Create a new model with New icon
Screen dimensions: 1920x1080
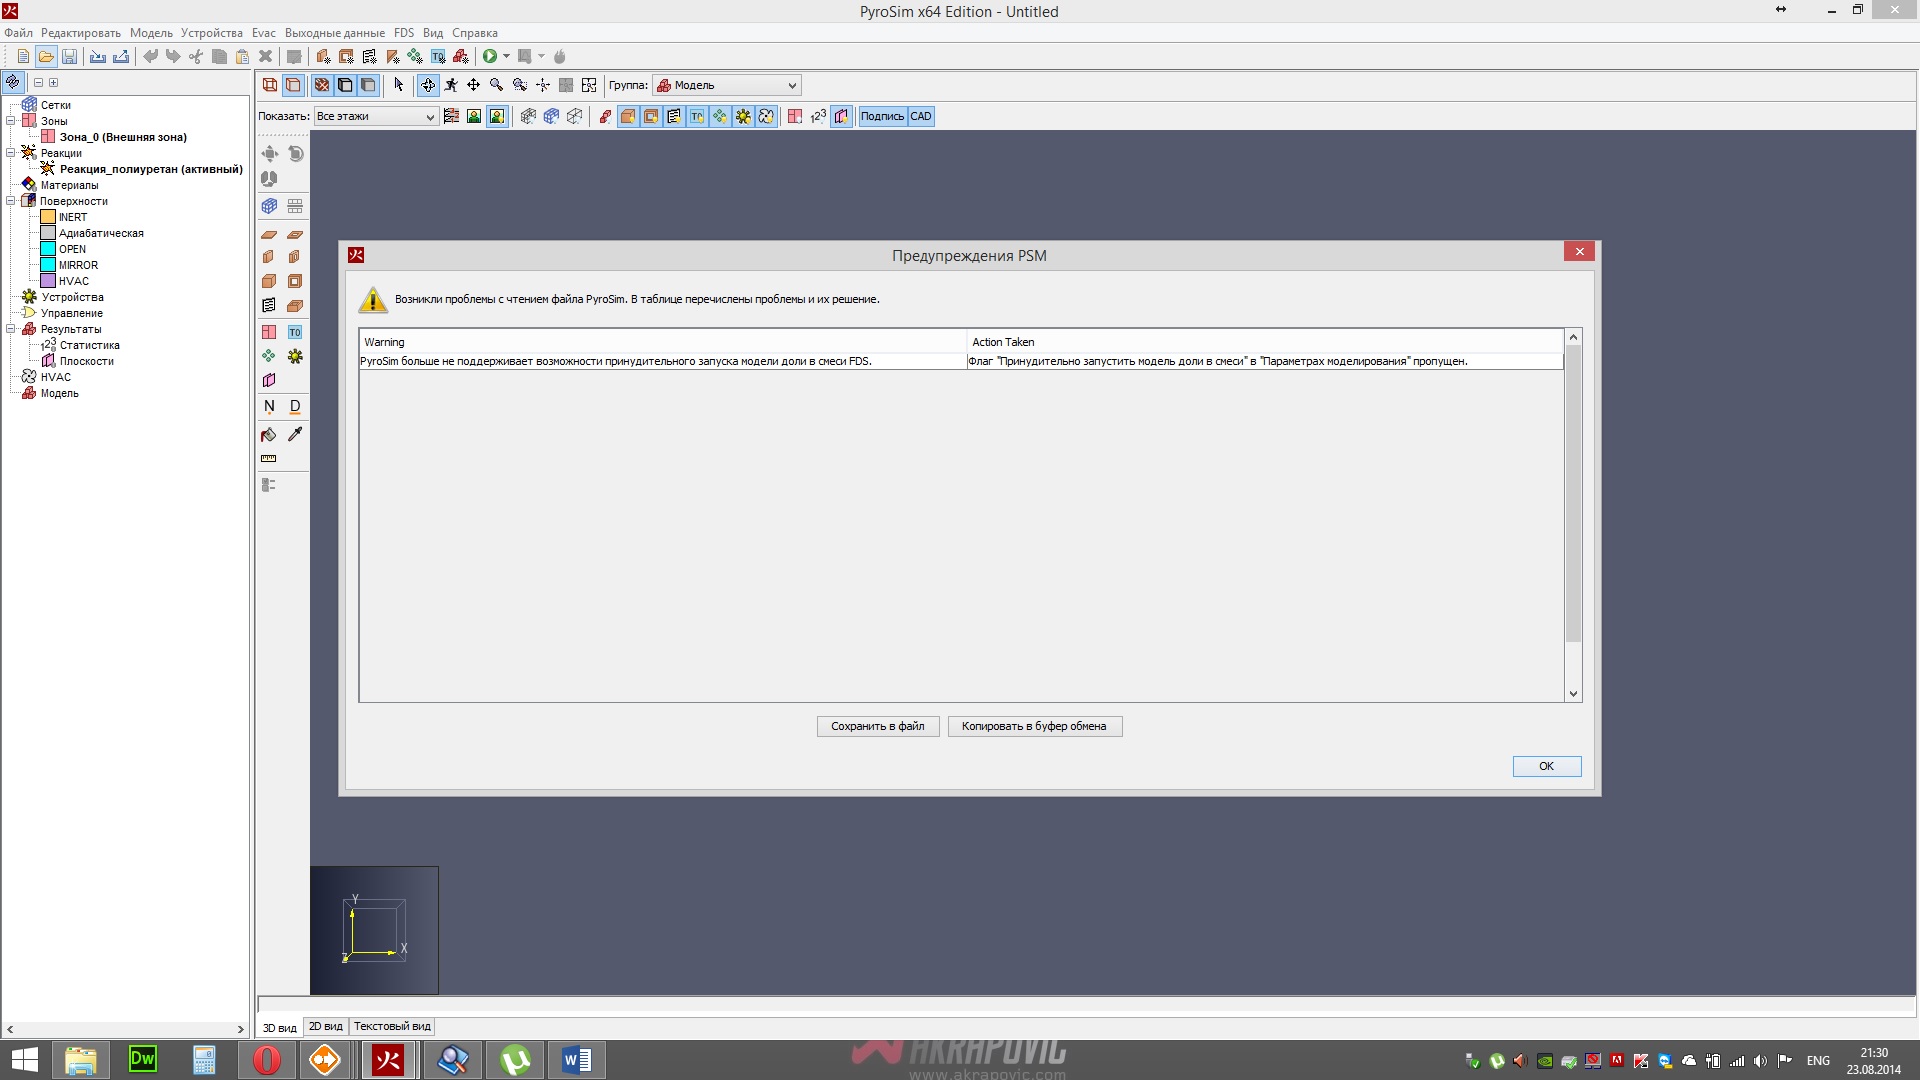(23, 57)
